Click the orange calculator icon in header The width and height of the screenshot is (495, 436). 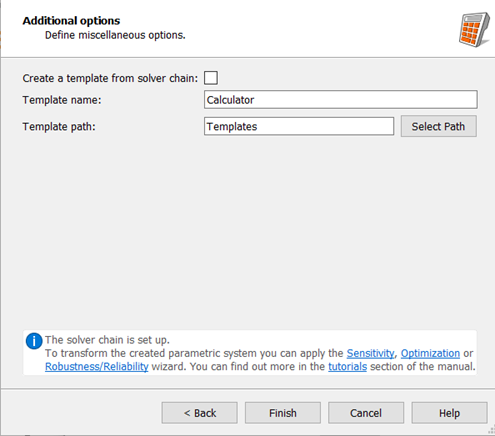[x=474, y=30]
